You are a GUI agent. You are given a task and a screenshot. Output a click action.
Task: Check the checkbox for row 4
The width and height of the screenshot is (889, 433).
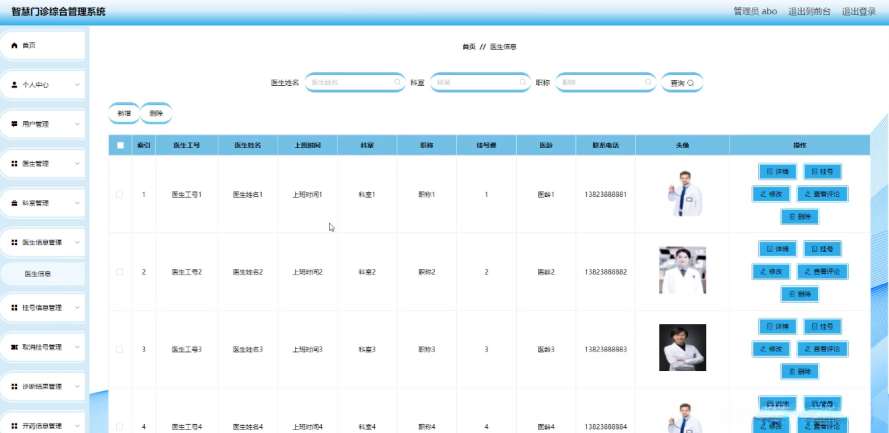coord(120,427)
